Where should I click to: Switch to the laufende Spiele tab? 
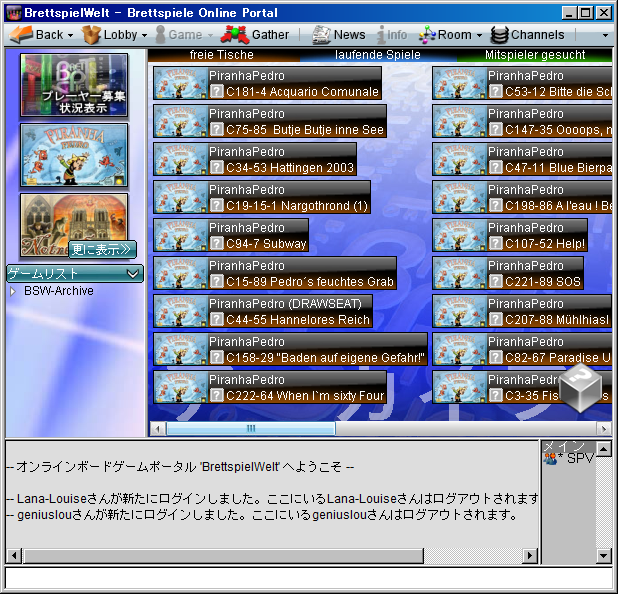pyautogui.click(x=378, y=55)
